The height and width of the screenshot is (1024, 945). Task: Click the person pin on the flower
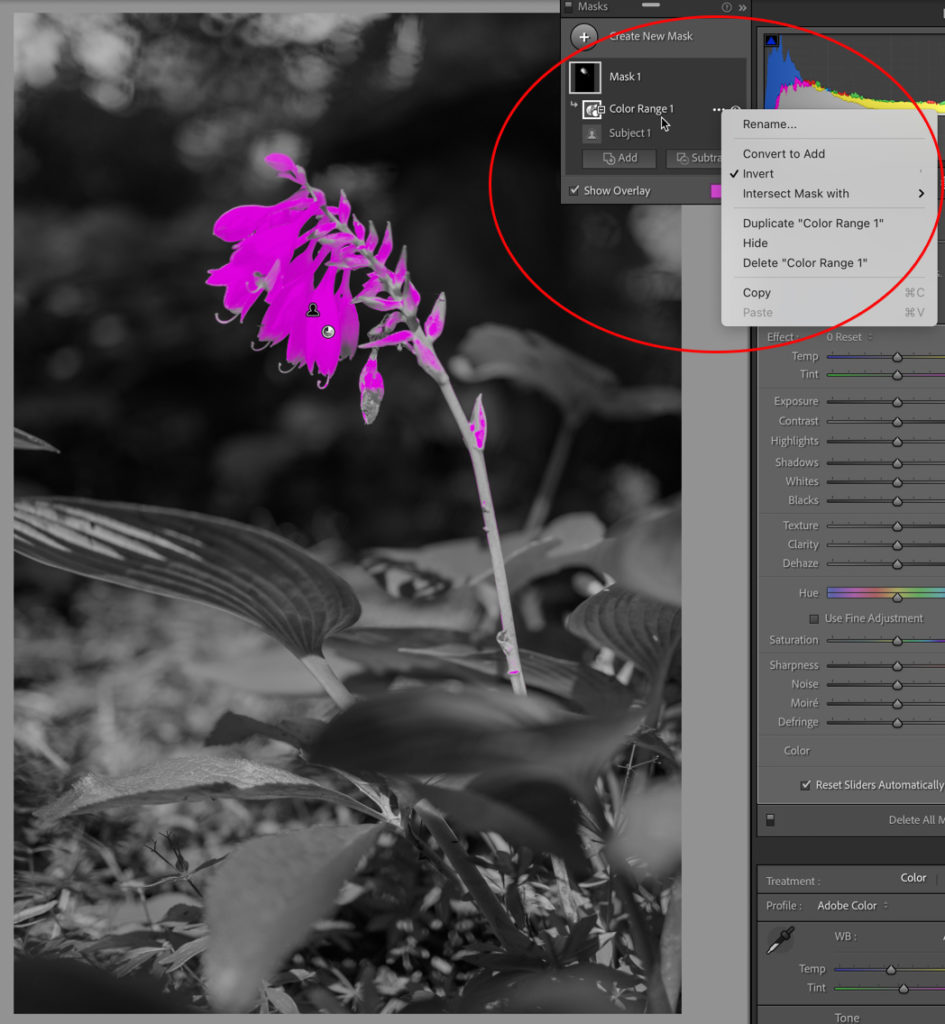click(x=313, y=310)
